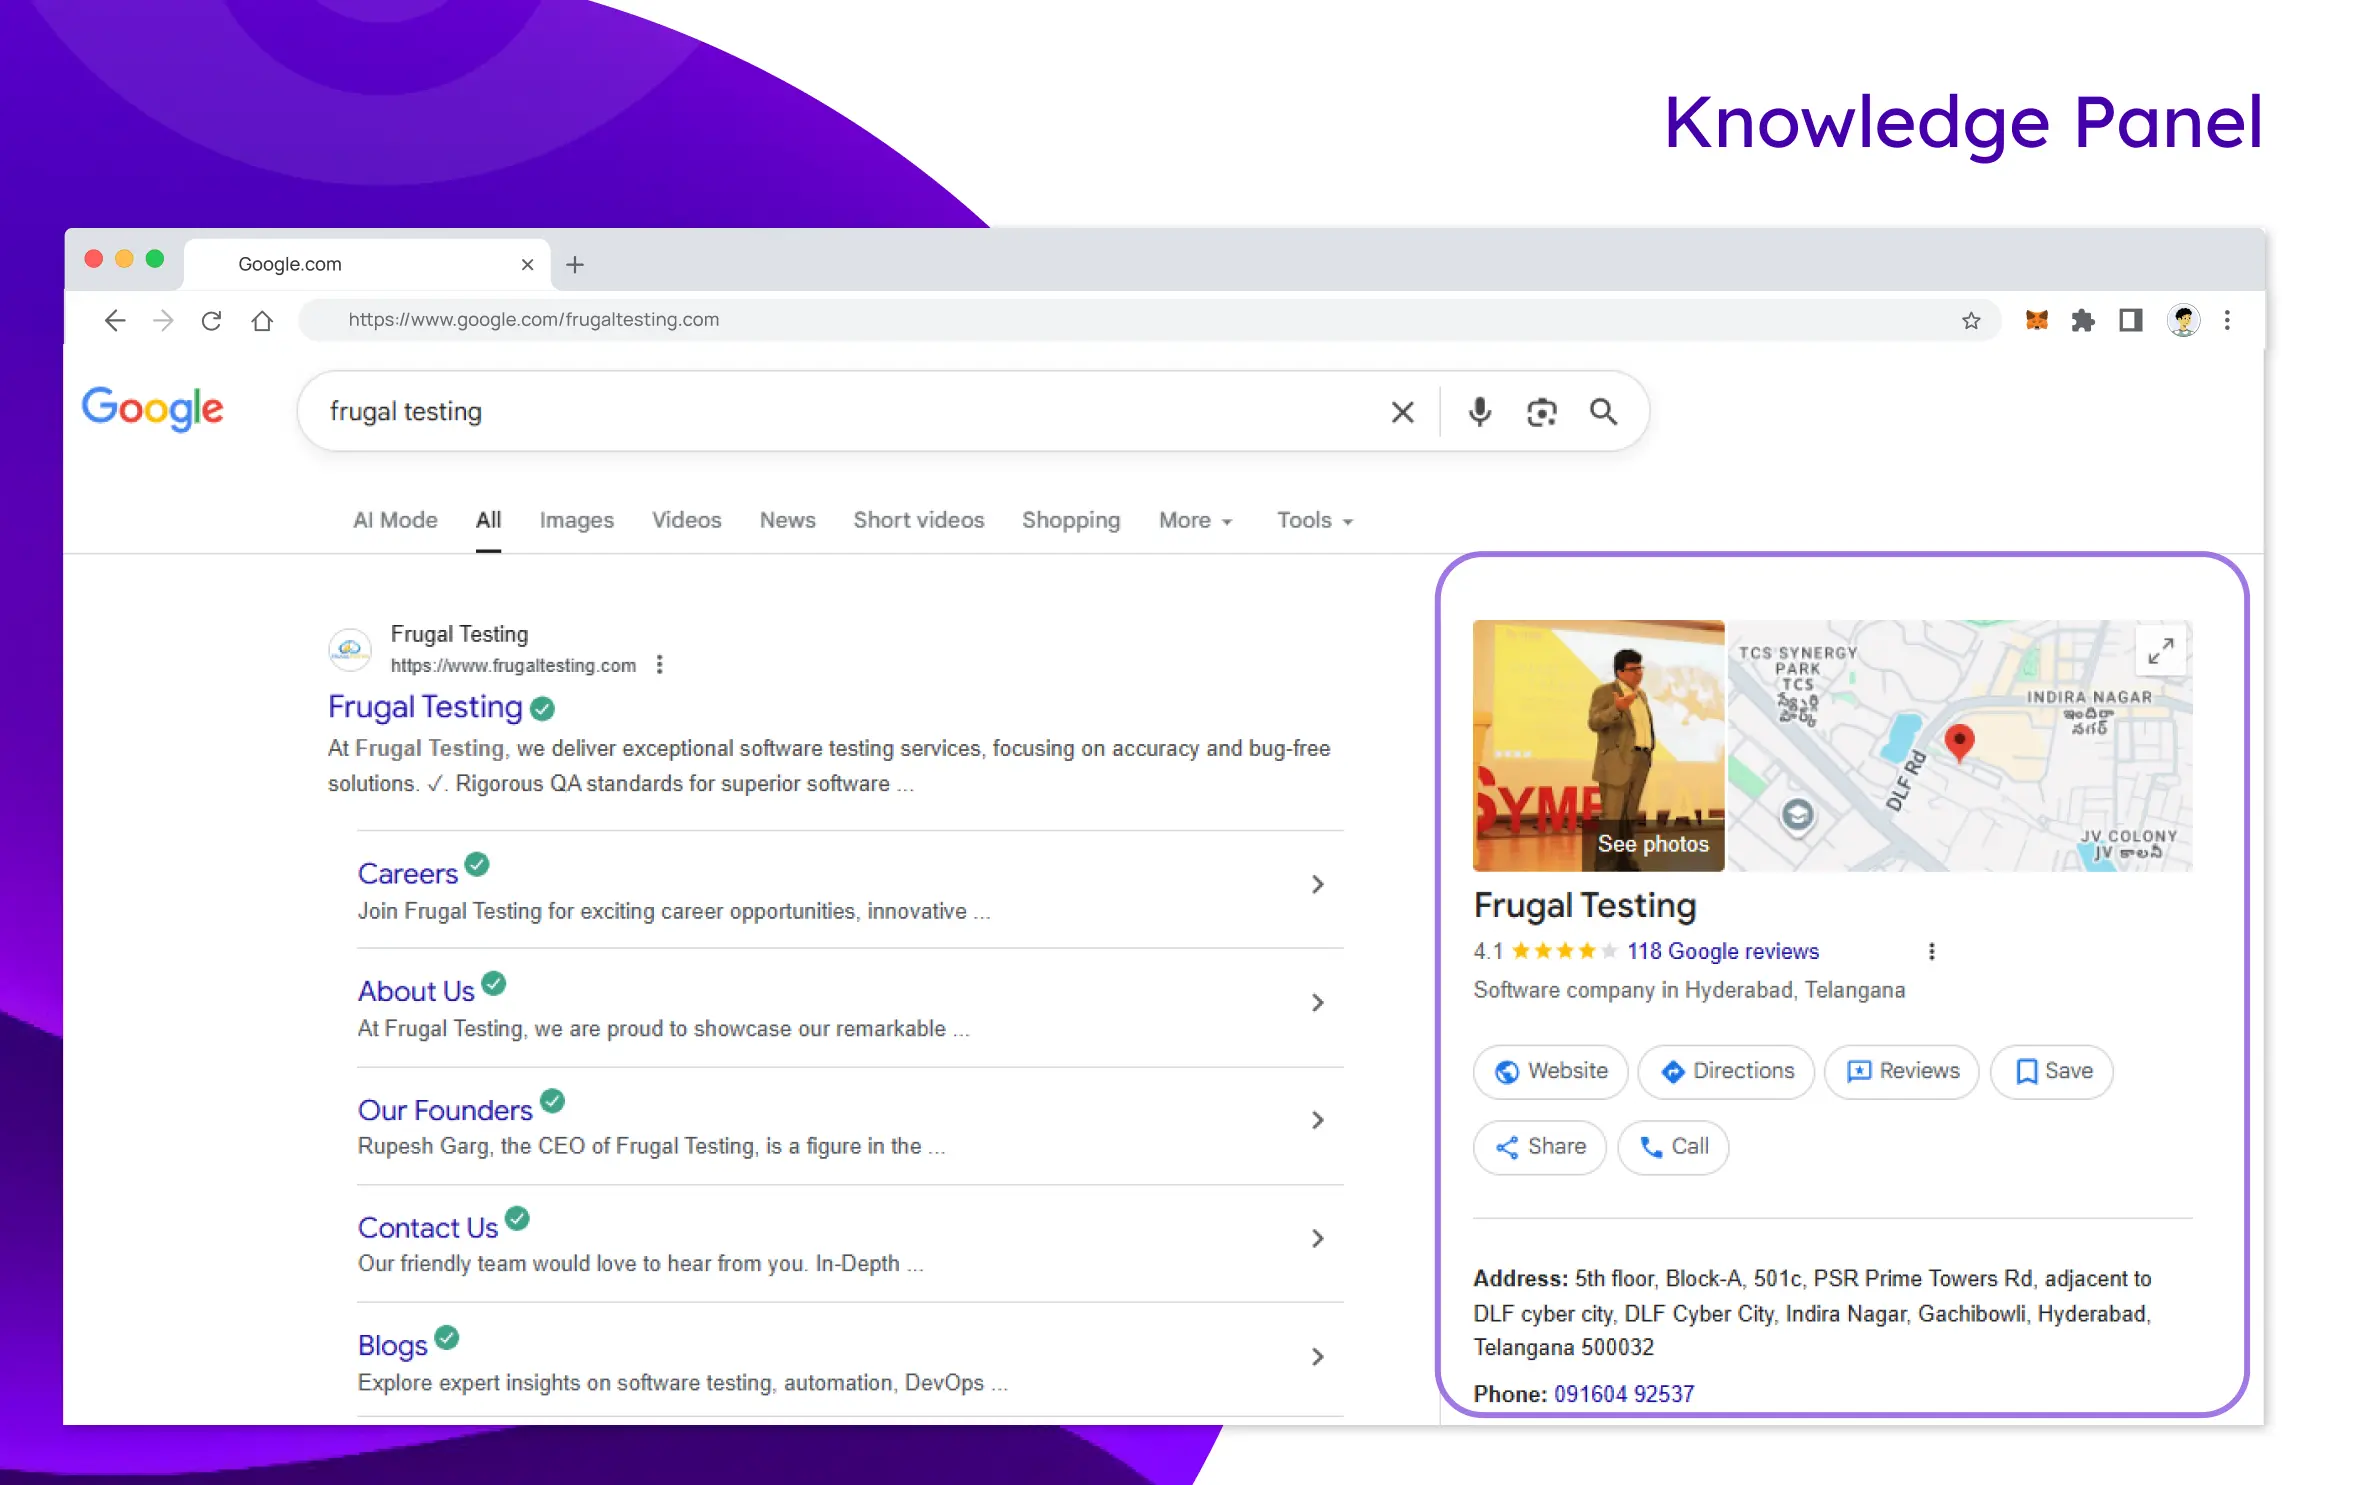This screenshot has height=1485, width=2361.
Task: Click the phone number 091604 92537
Action: click(x=1623, y=1394)
